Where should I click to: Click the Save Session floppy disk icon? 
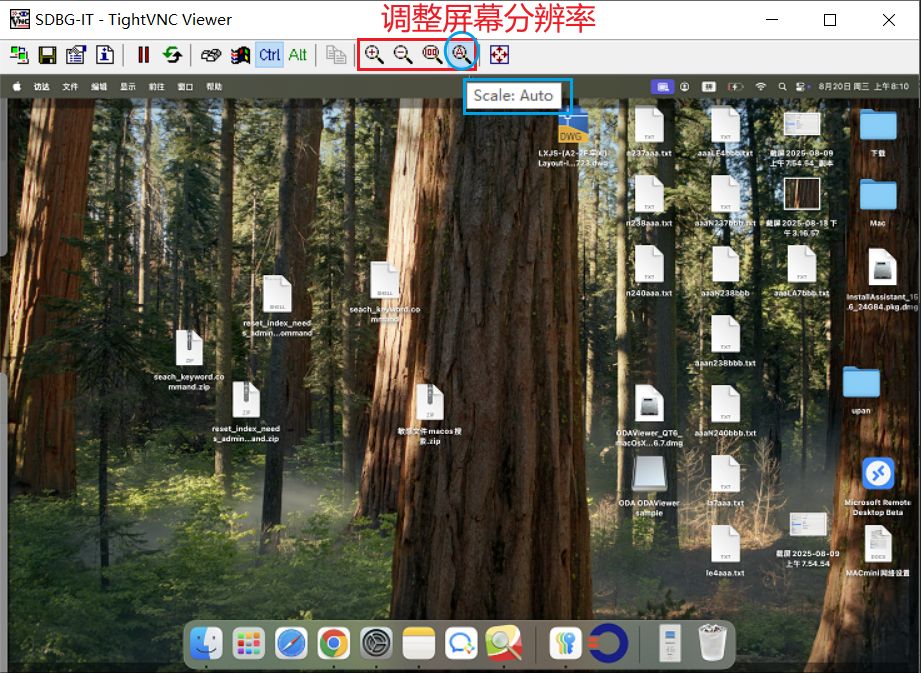pos(48,55)
